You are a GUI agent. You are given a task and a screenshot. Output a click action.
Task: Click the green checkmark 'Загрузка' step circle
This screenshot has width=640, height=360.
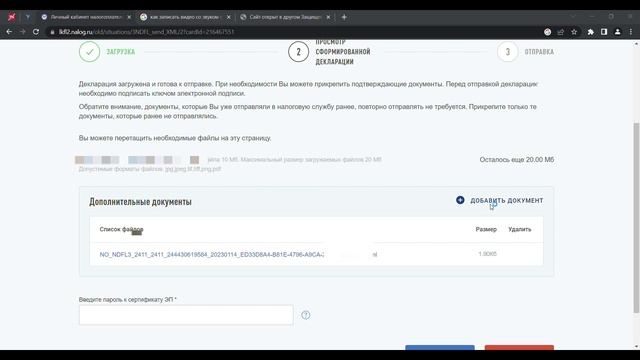pyautogui.click(x=89, y=52)
